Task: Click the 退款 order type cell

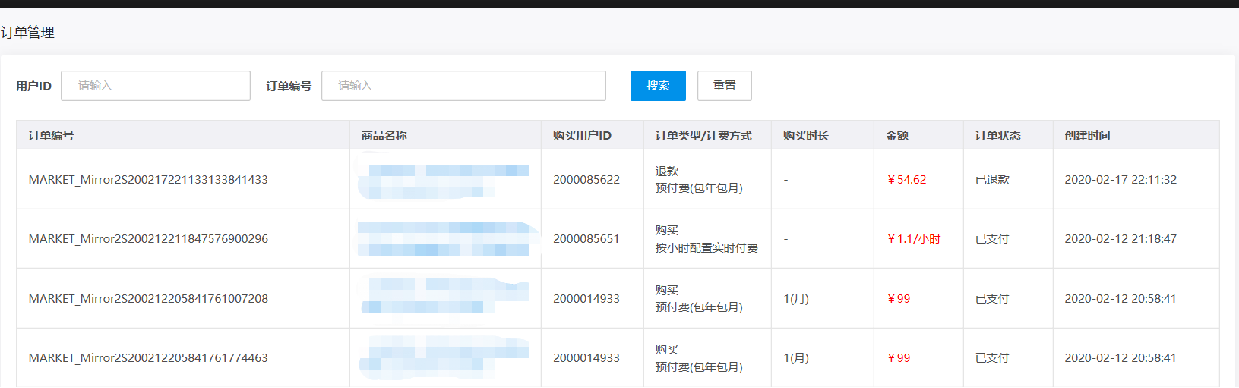Action: tap(666, 171)
